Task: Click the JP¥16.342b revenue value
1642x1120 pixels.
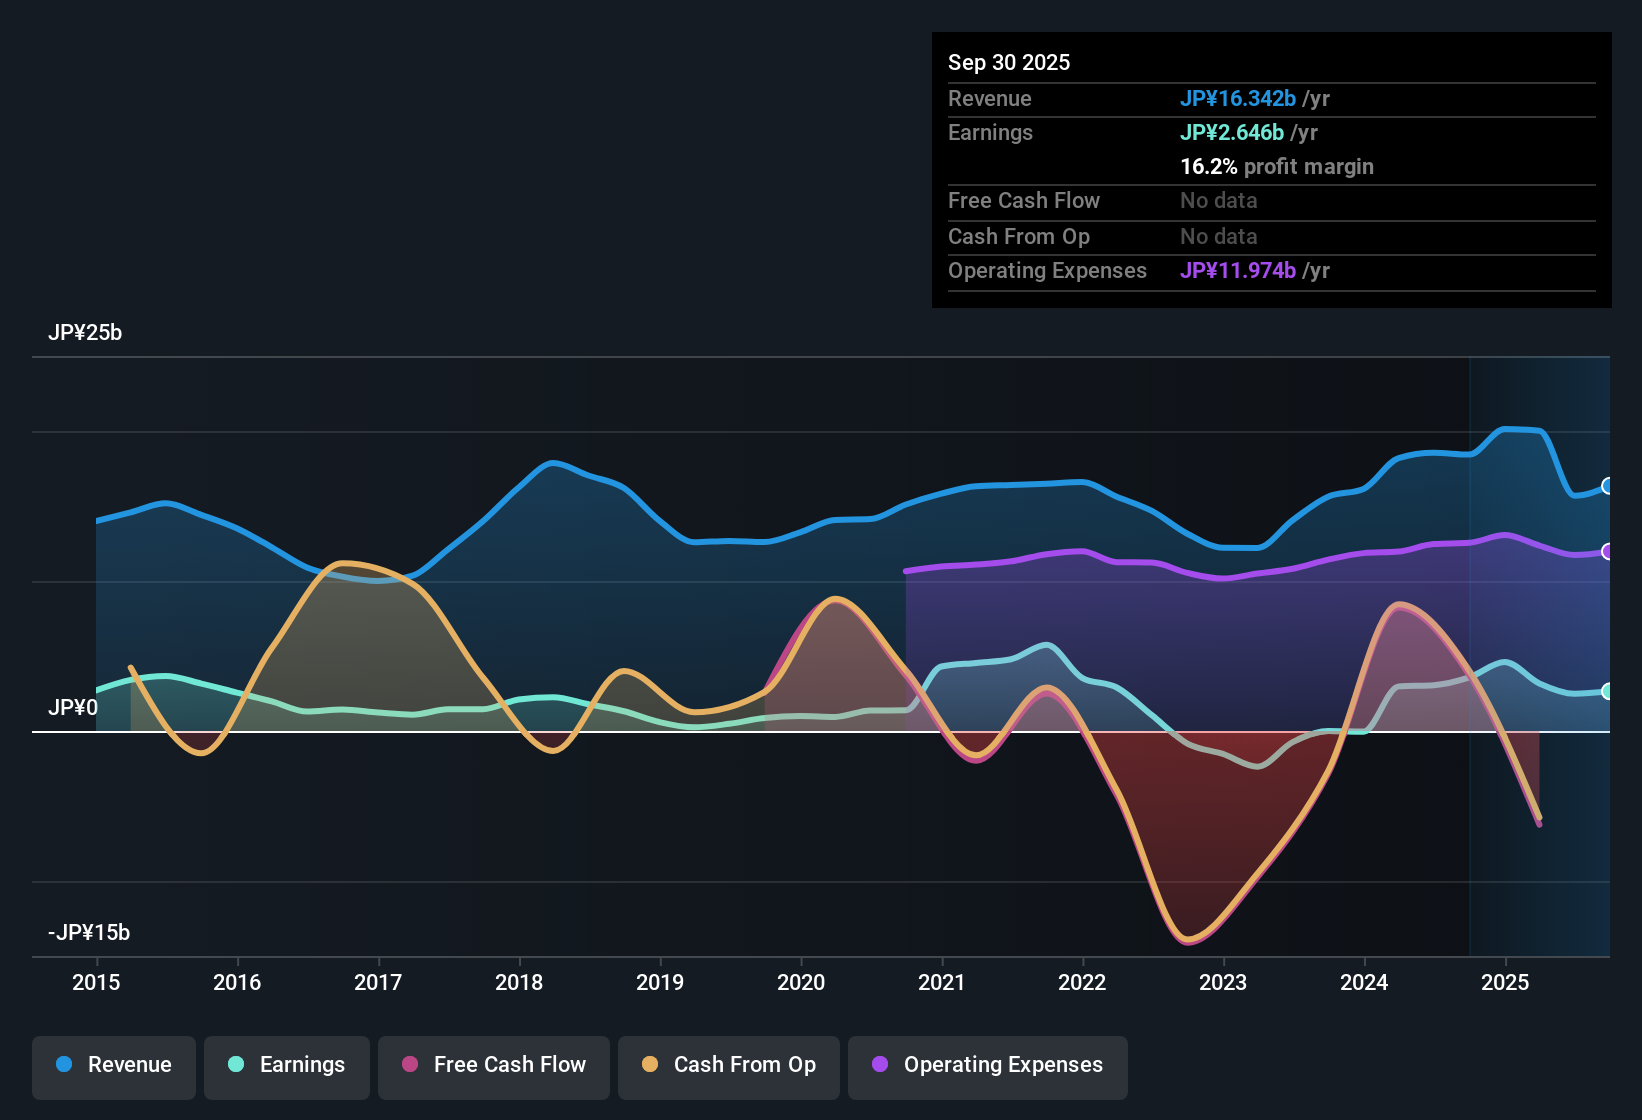Action: (x=1238, y=98)
